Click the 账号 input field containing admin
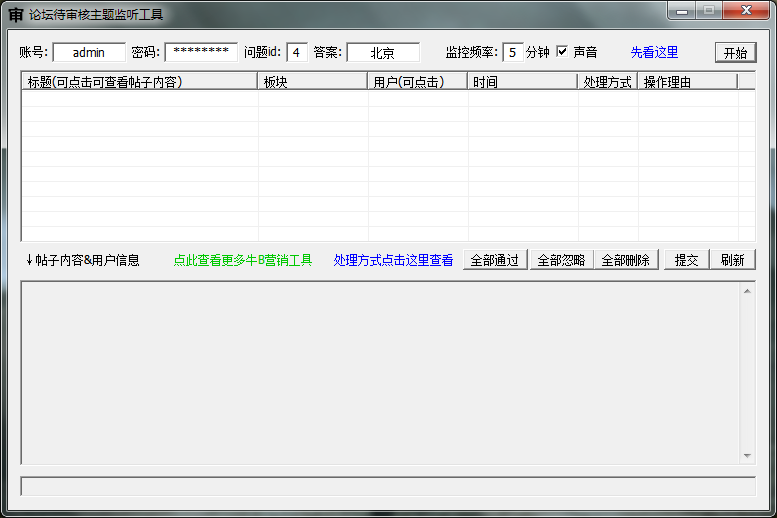 pos(89,53)
